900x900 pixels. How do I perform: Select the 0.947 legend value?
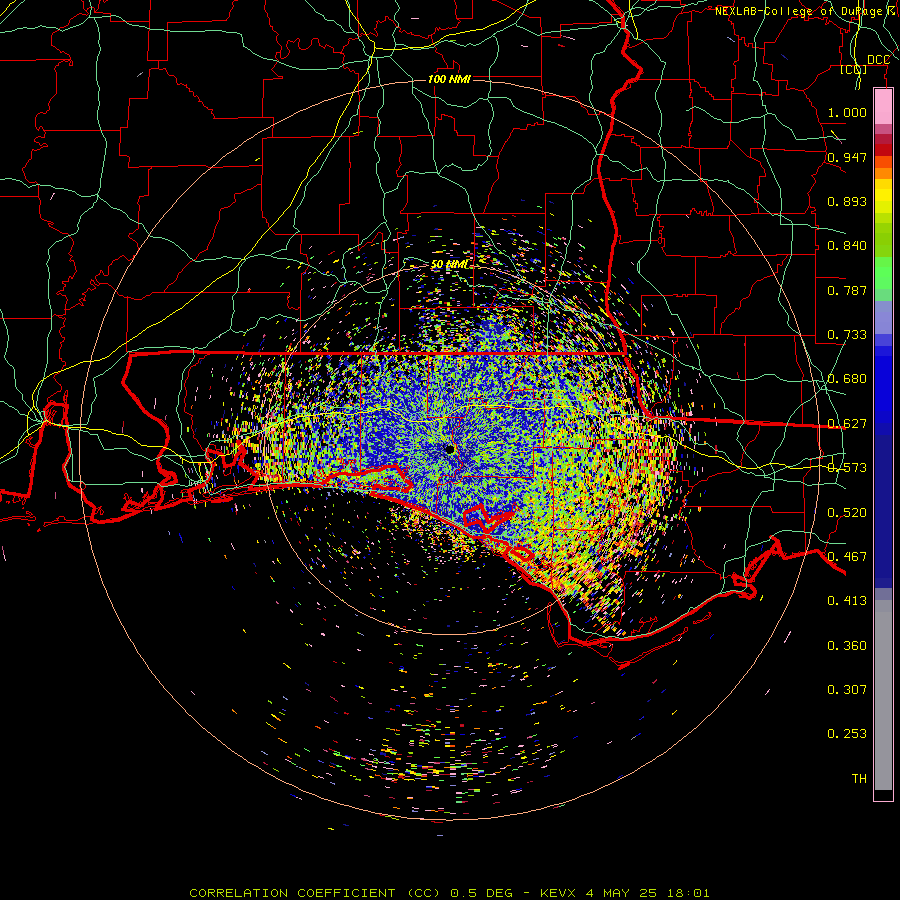pyautogui.click(x=847, y=157)
